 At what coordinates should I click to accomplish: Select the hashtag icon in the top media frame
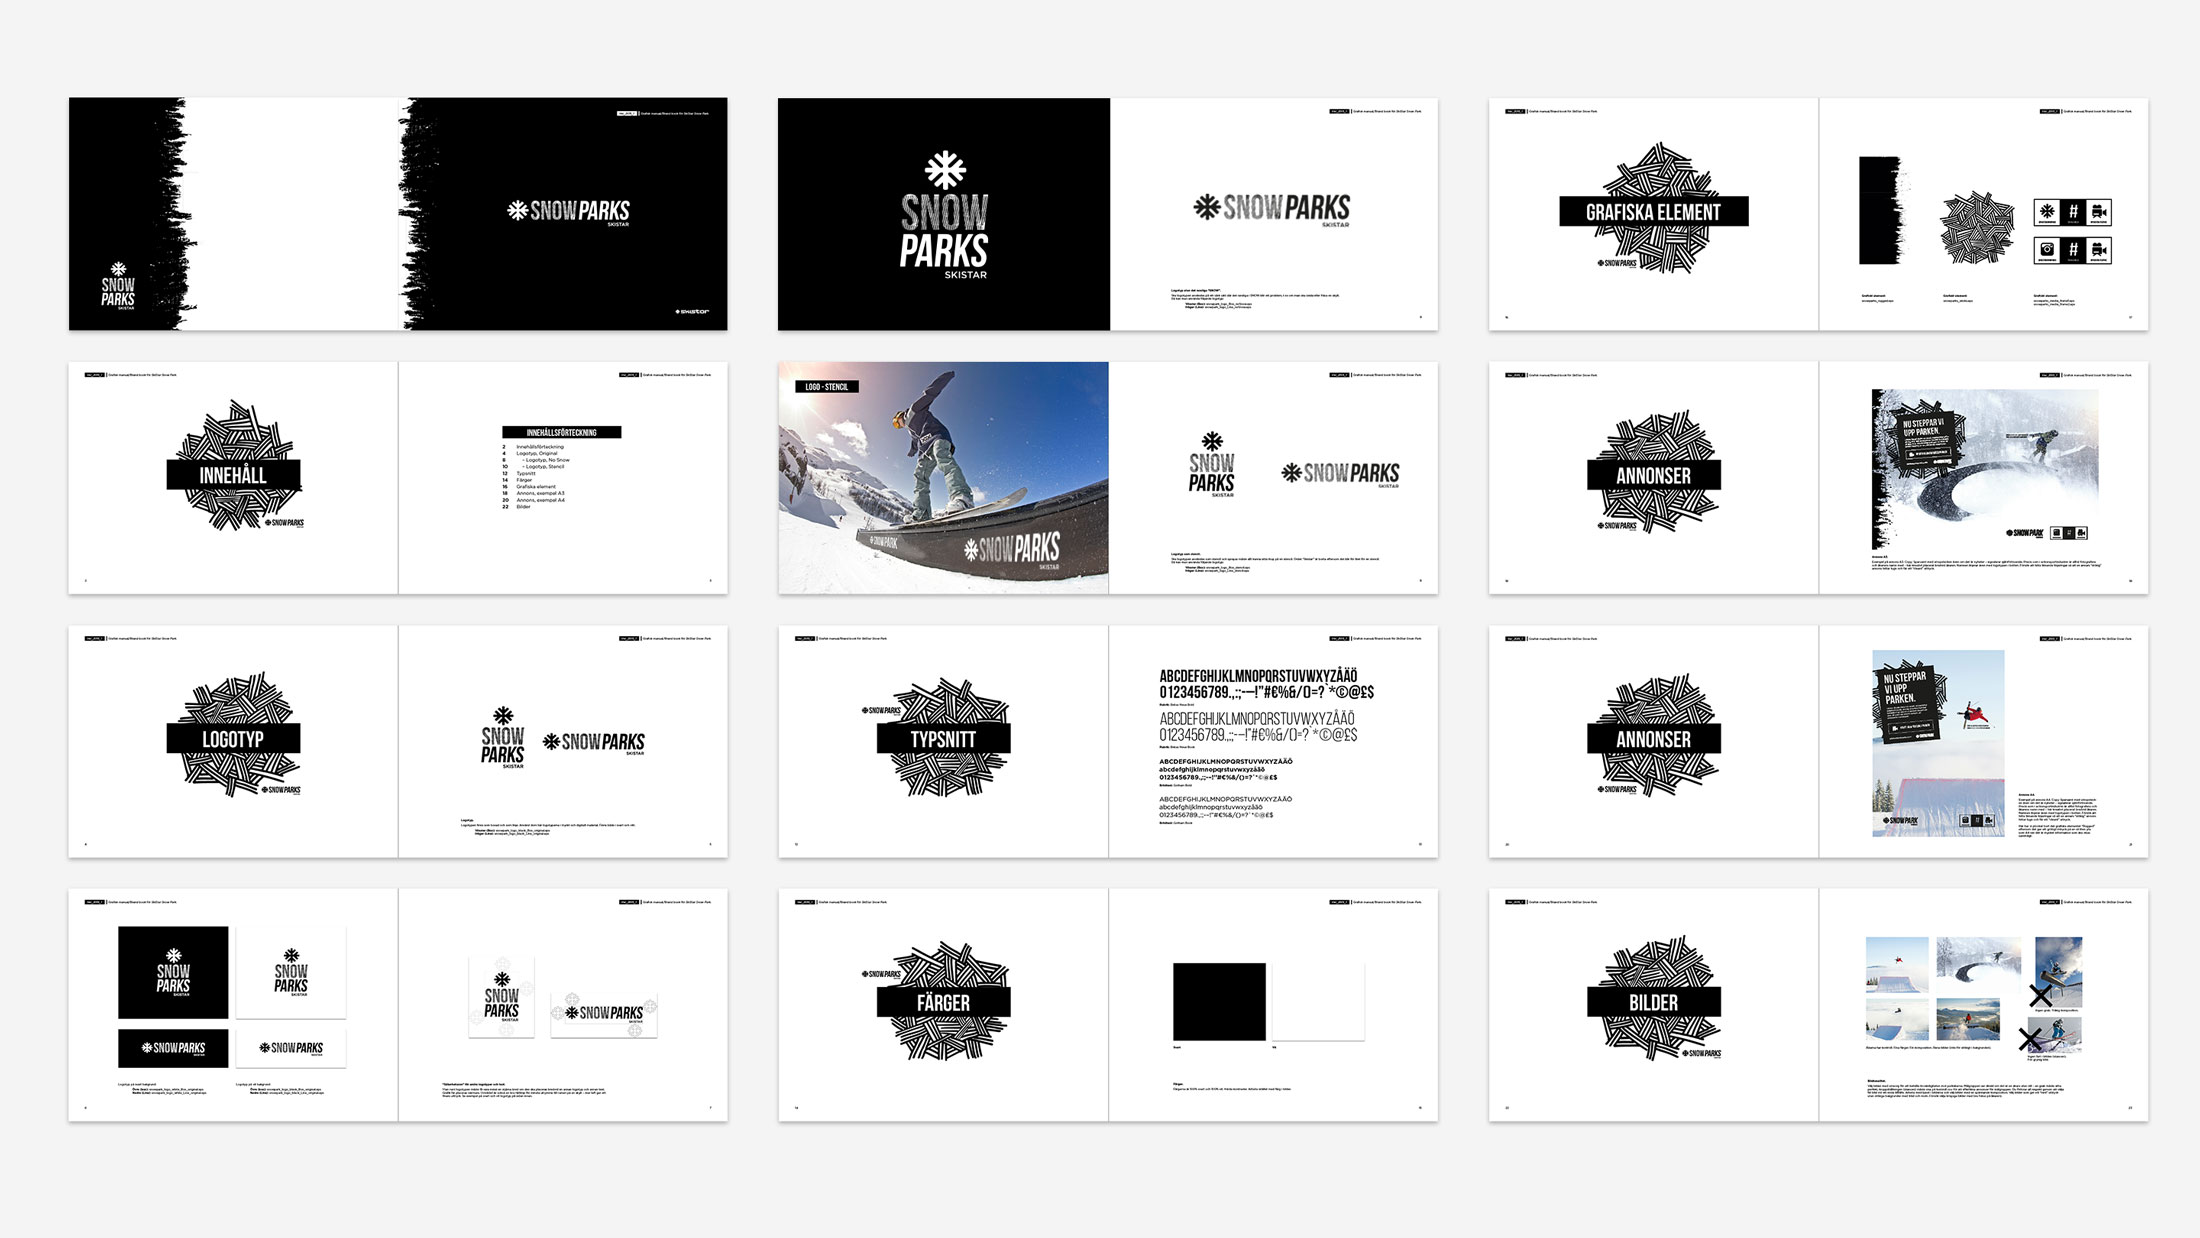pos(2073,212)
